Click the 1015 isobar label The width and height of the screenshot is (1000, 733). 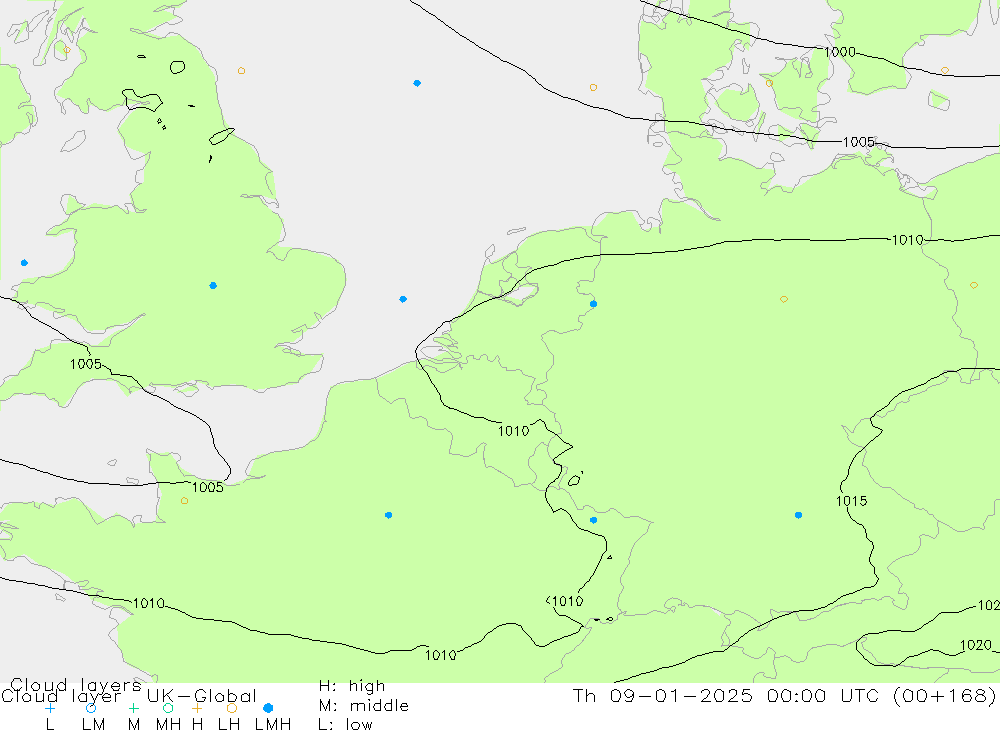pos(851,501)
